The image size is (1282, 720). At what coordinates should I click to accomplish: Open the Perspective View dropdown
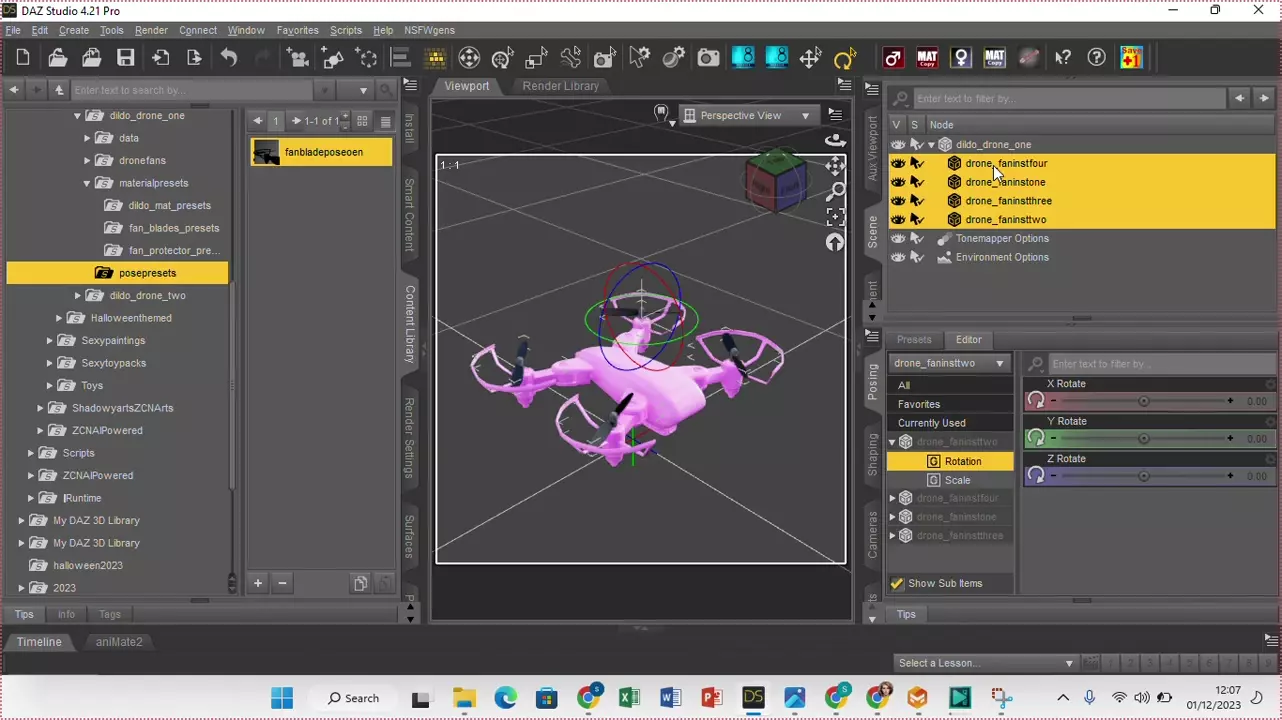(747, 116)
